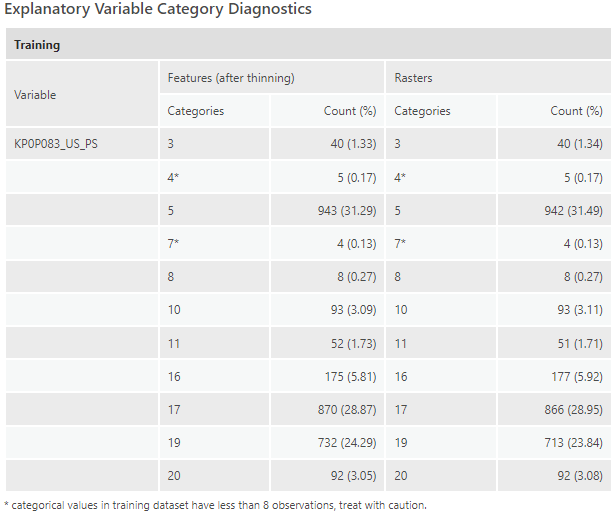
Task: Select Rasters category 7* cell
Action: coord(400,243)
